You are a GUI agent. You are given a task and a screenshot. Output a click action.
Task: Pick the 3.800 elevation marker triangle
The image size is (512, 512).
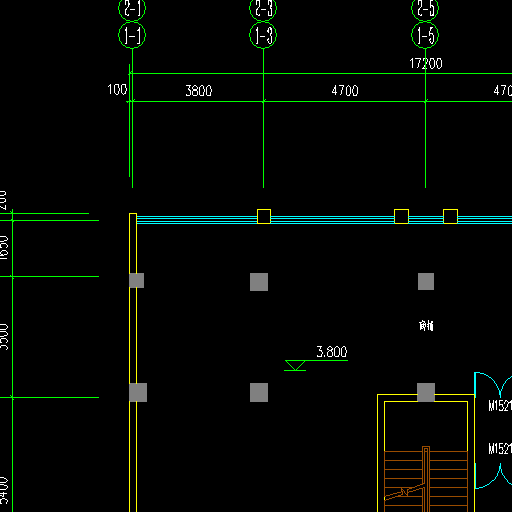(295, 365)
